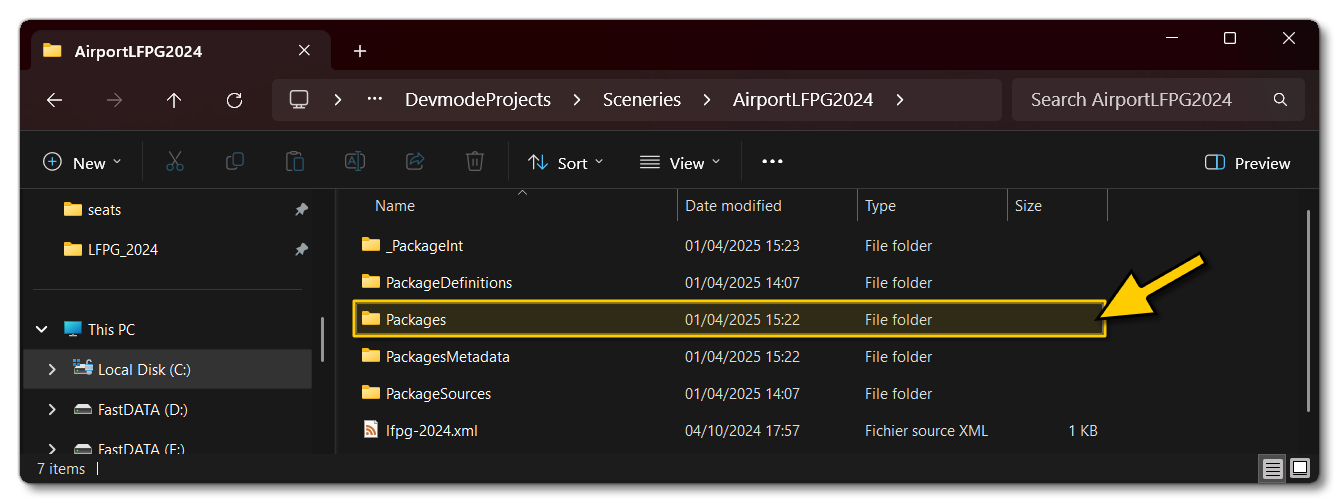The image size is (1339, 503).
Task: Click the address bar ellipsis for hidden path
Action: pyautogui.click(x=375, y=100)
